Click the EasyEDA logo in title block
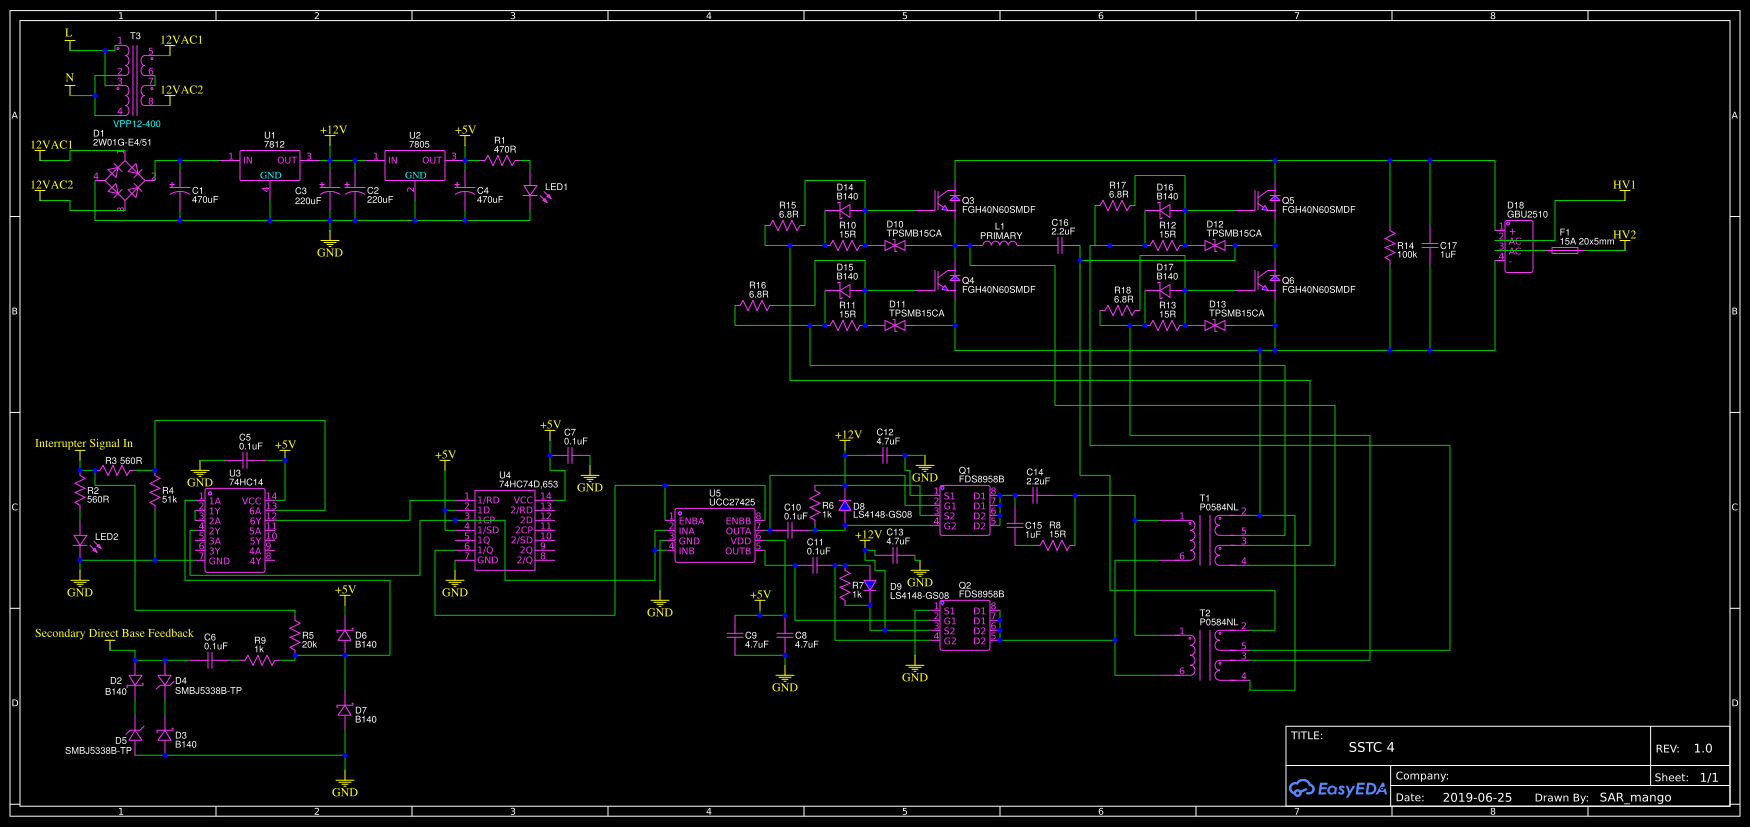 tap(1337, 789)
